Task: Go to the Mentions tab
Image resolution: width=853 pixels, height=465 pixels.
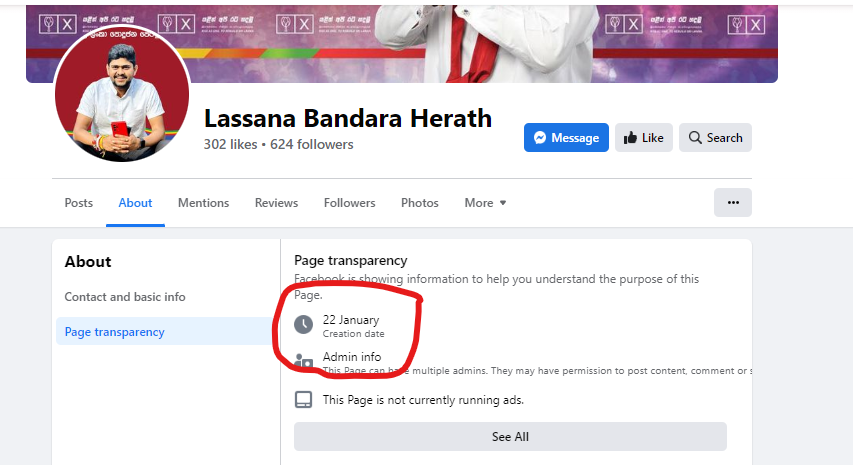Action: (203, 203)
